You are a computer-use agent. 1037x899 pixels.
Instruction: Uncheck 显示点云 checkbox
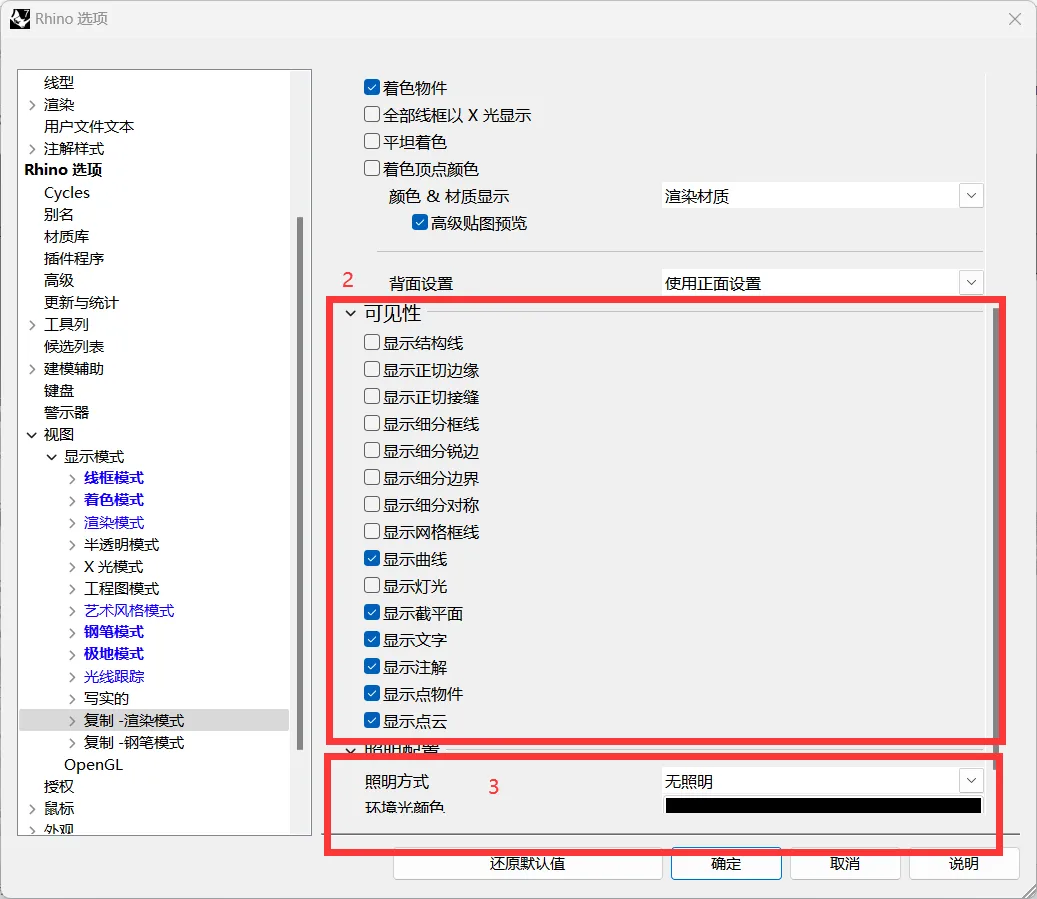tap(372, 720)
